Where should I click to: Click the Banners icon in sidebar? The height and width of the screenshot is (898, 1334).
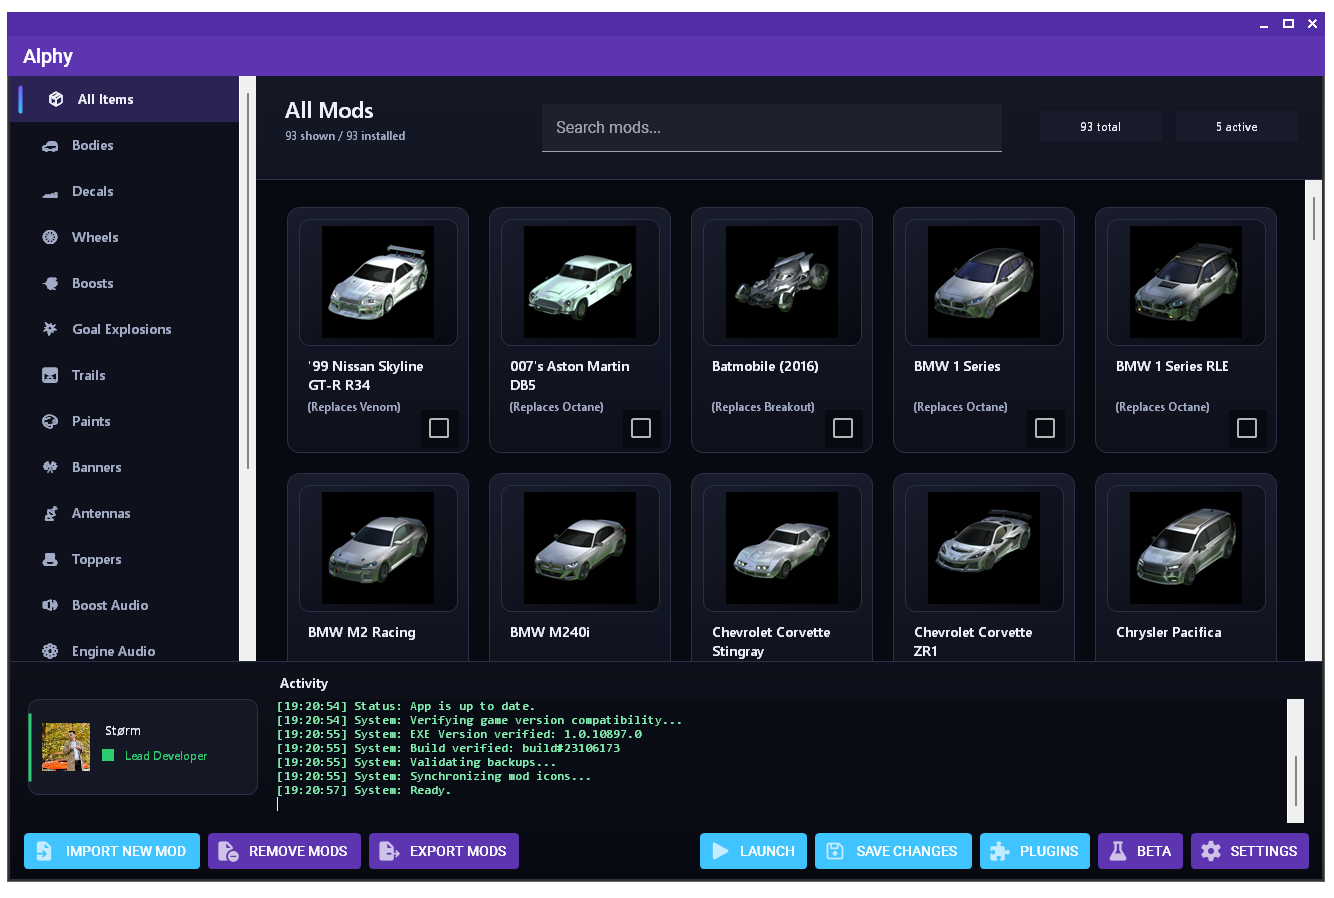50,467
